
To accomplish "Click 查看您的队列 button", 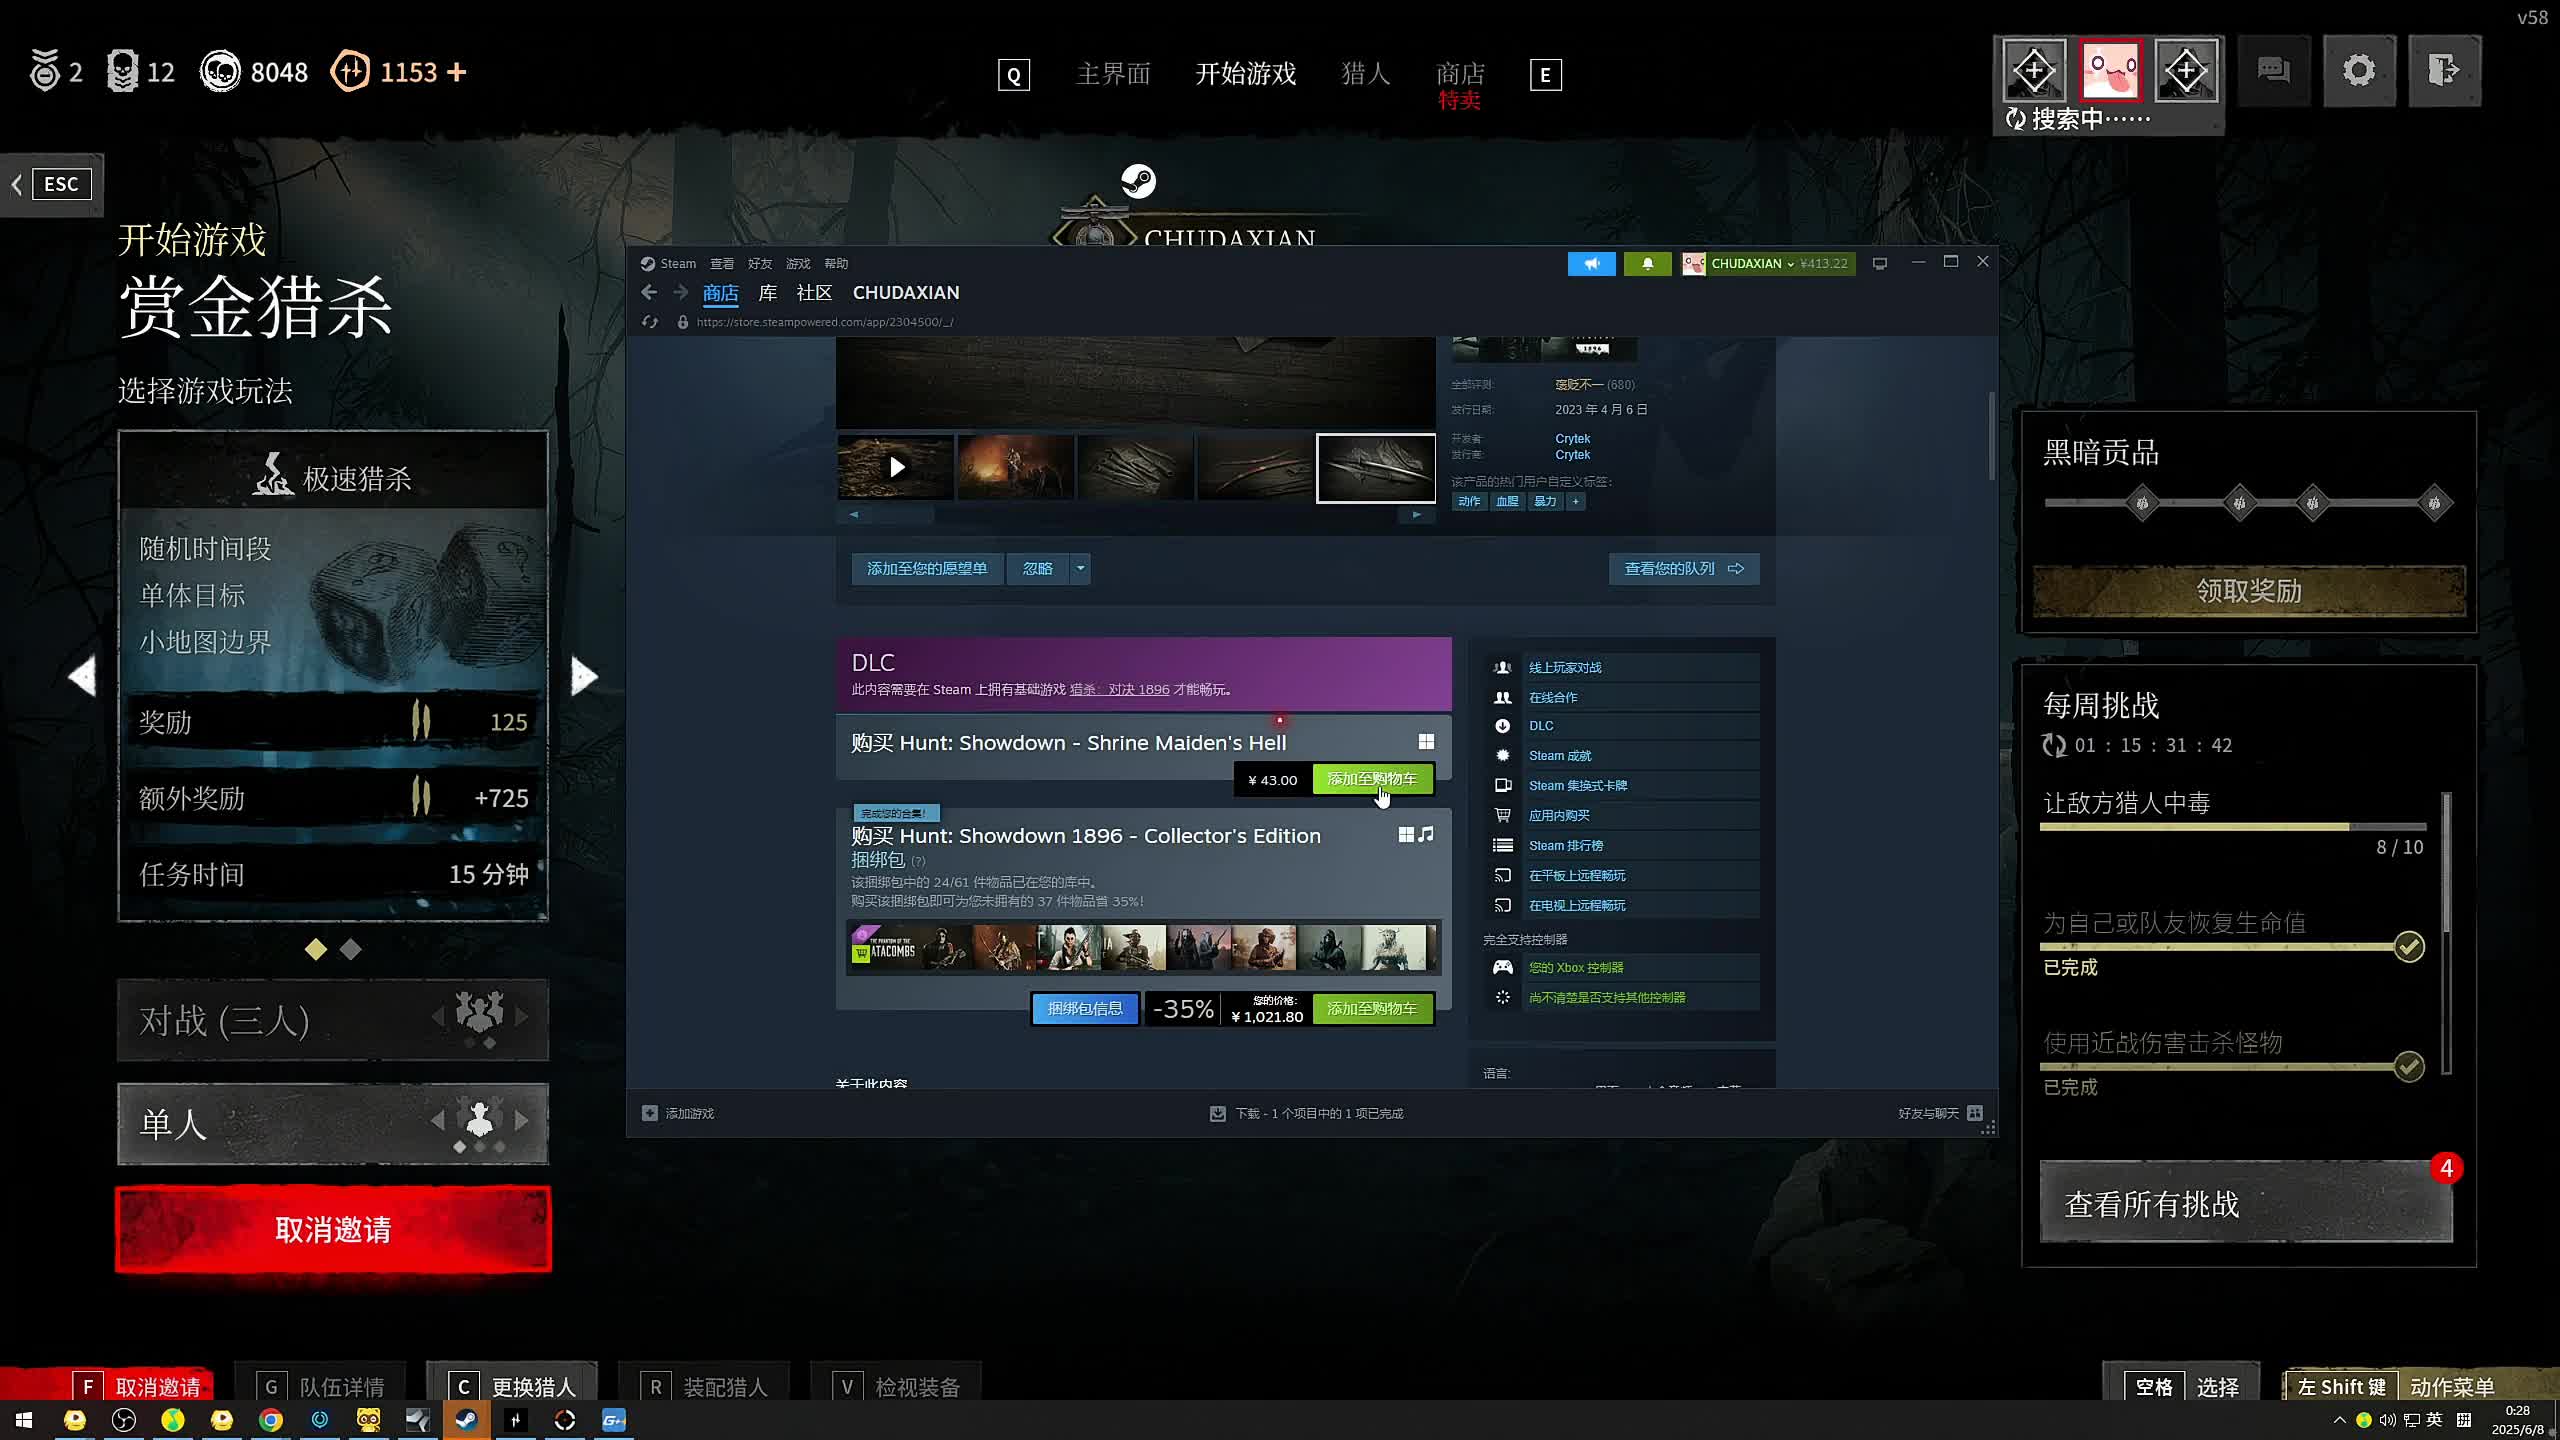I will pyautogui.click(x=1684, y=569).
